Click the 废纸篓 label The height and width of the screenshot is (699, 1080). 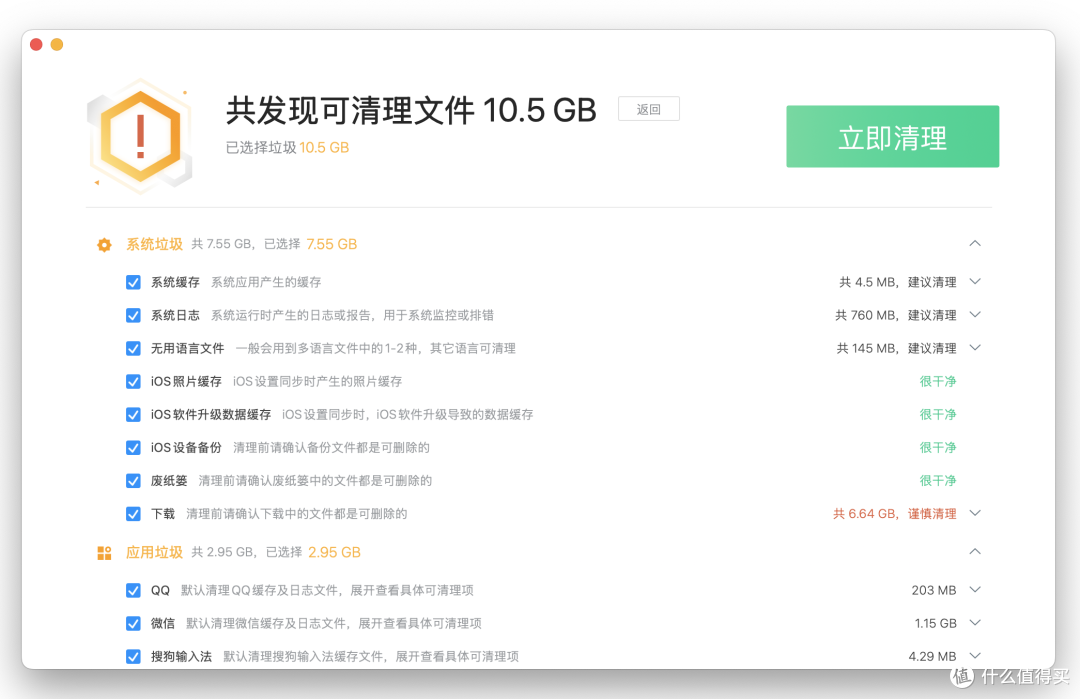pyautogui.click(x=169, y=481)
